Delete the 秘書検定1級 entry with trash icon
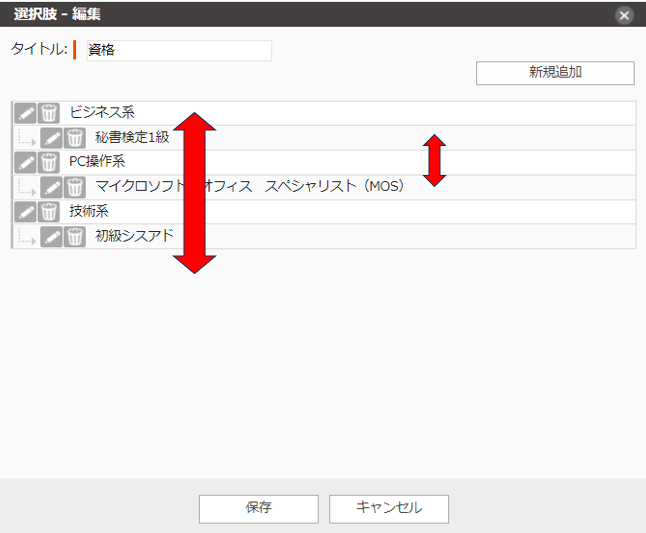Viewport: 646px width, 533px height. [x=75, y=138]
